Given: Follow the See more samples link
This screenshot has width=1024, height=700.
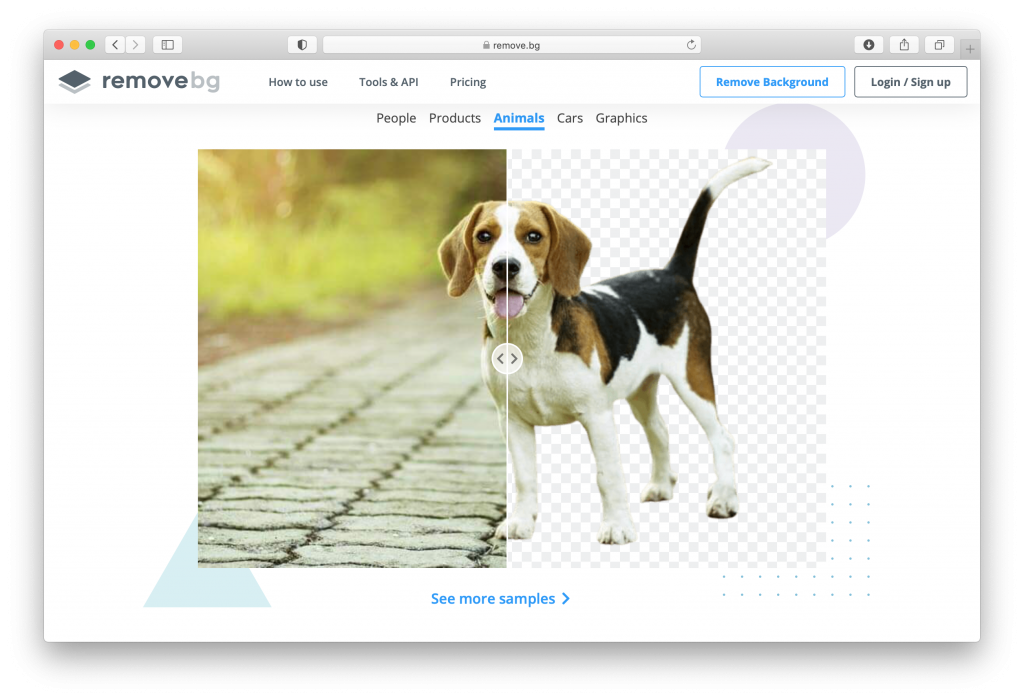Looking at the screenshot, I should click(500, 599).
